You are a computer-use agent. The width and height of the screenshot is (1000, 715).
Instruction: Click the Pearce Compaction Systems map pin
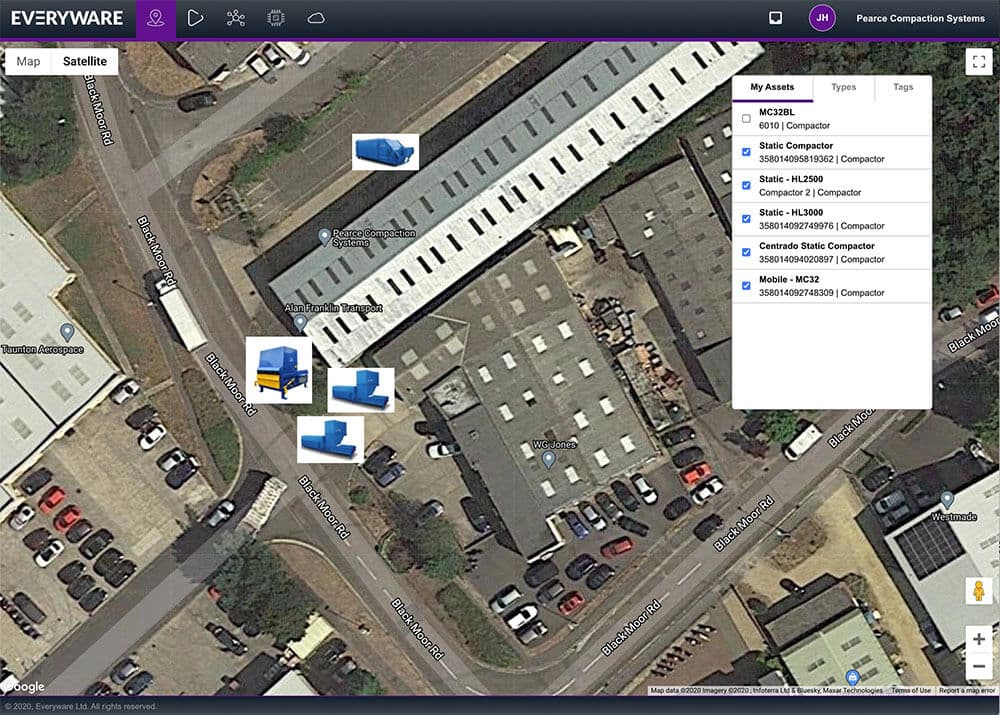click(x=325, y=237)
